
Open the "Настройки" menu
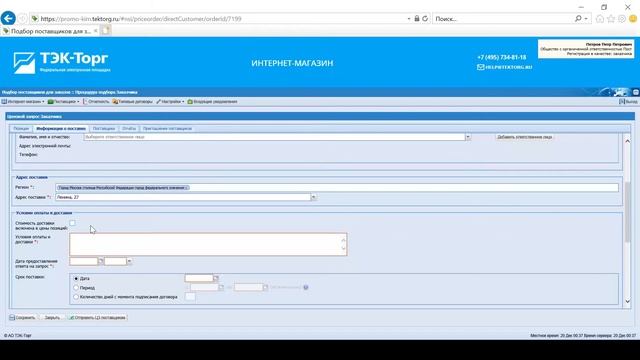(x=170, y=102)
